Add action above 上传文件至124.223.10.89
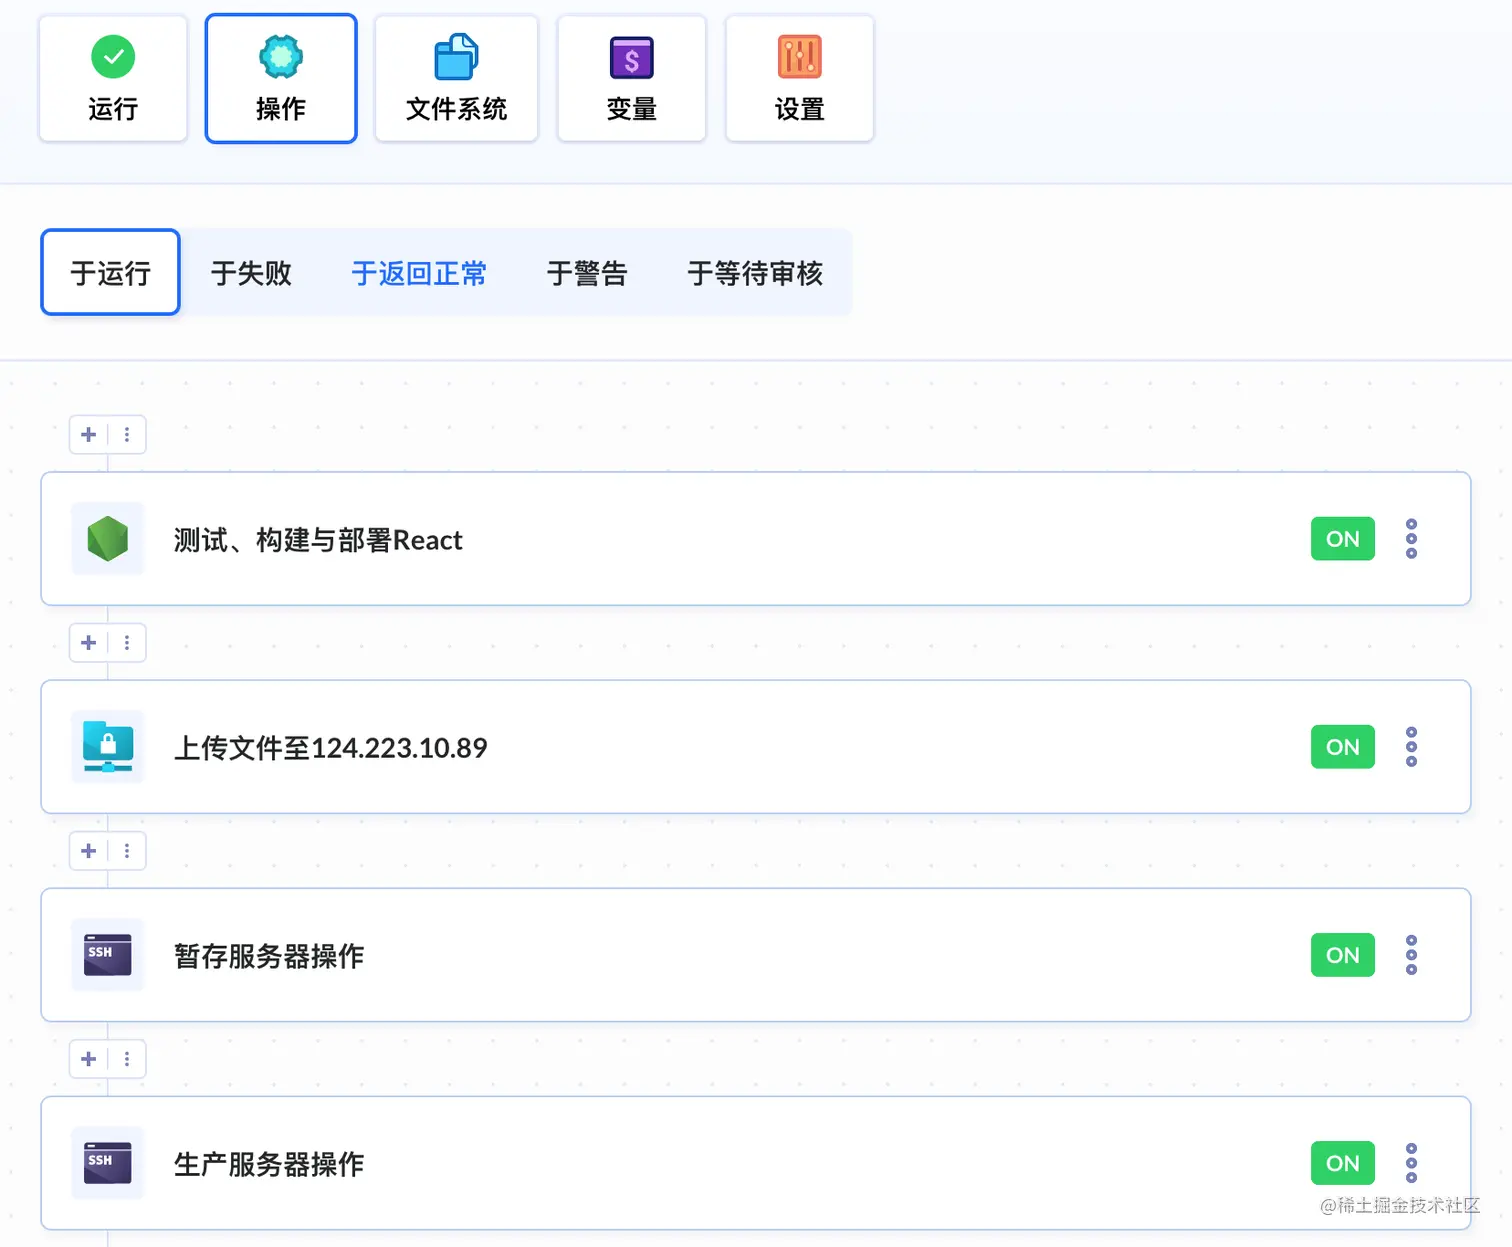 [x=88, y=642]
